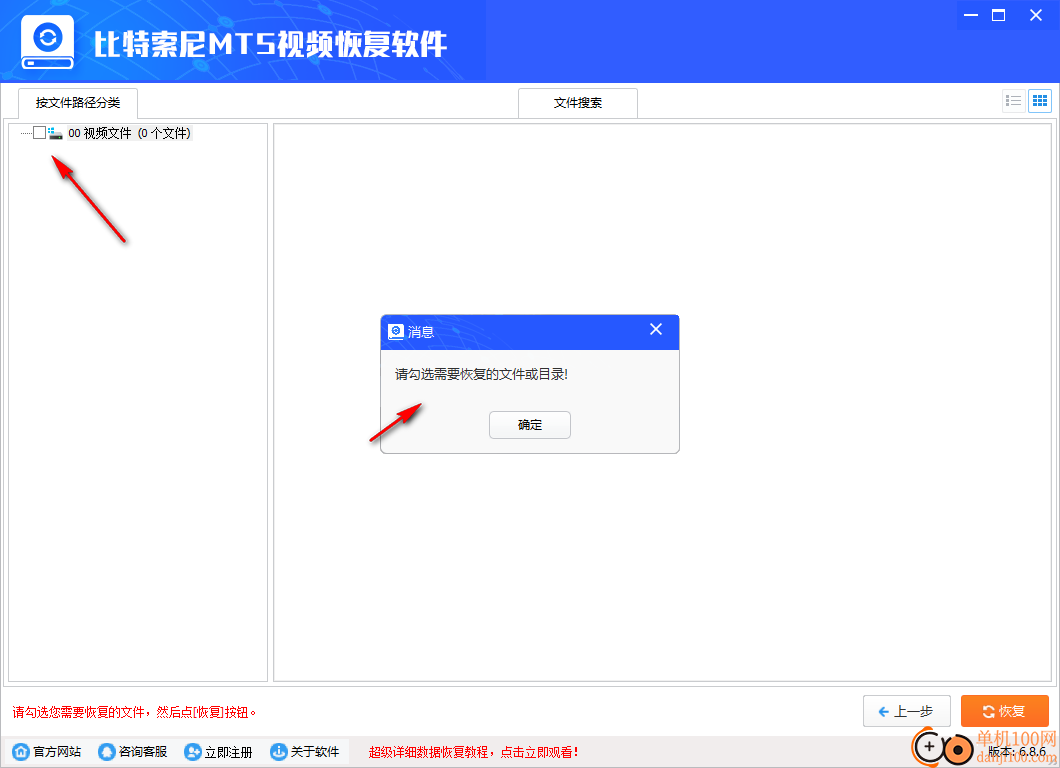Image resolution: width=1060 pixels, height=768 pixels.
Task: Select the 00 视频文件 (0 个文件) tree item
Action: tap(129, 133)
